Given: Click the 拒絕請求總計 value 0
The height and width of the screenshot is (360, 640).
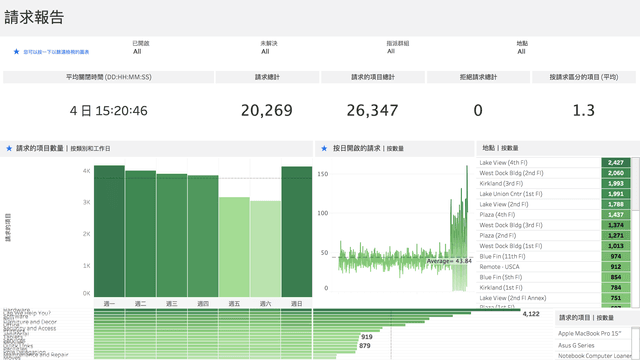Looking at the screenshot, I should coord(478,111).
